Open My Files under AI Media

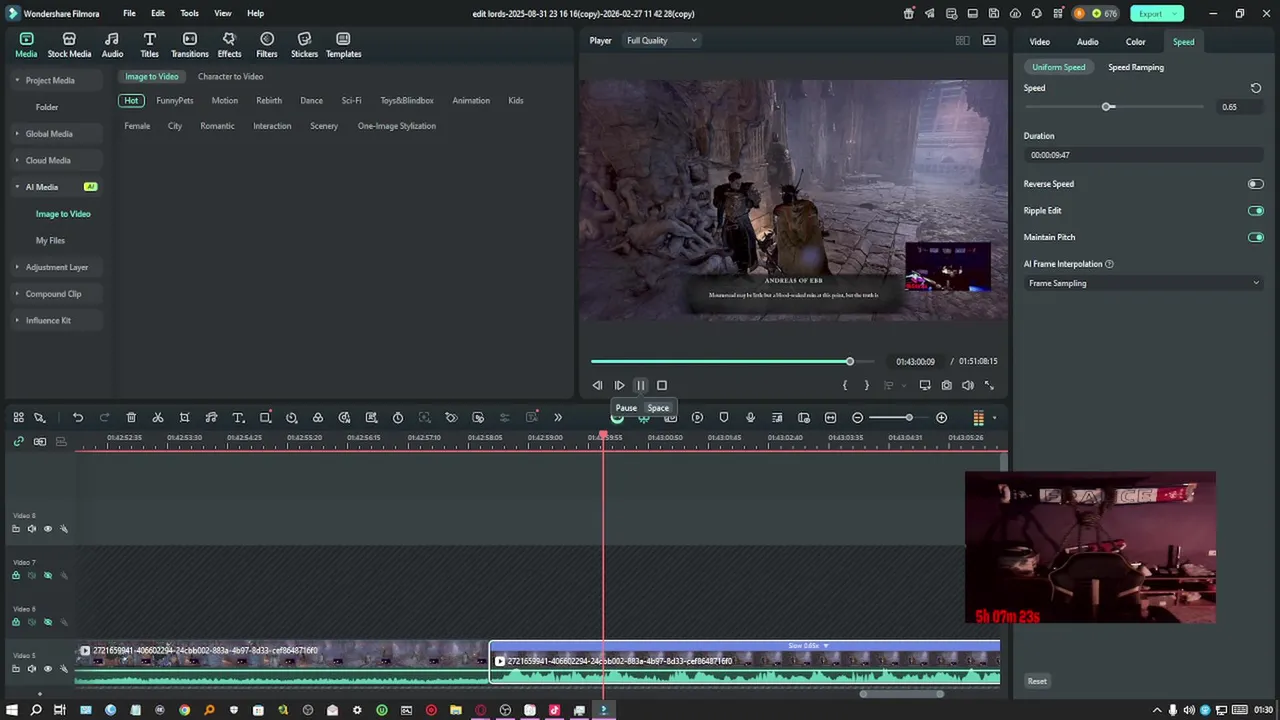point(50,240)
